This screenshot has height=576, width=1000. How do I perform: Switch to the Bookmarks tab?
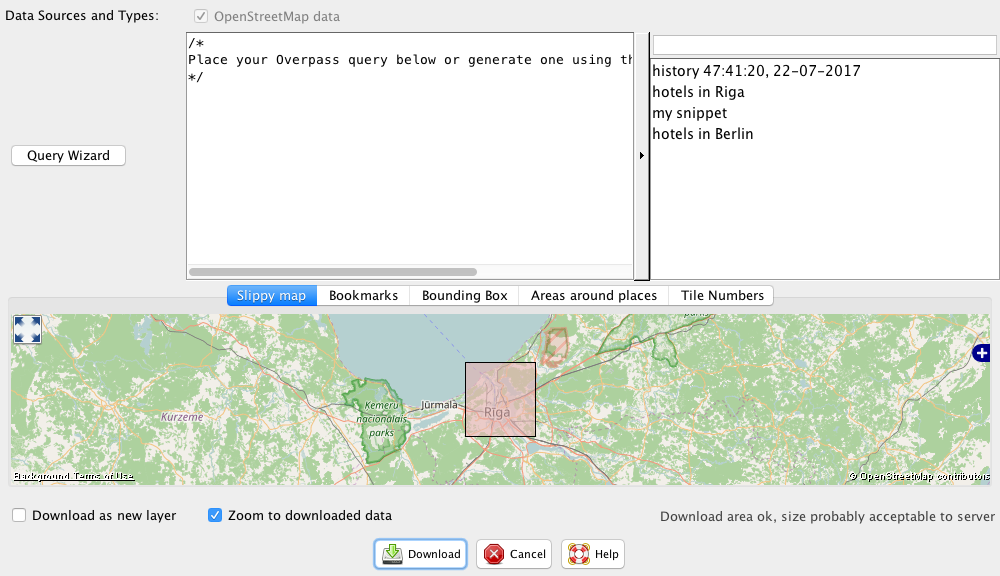tap(363, 295)
